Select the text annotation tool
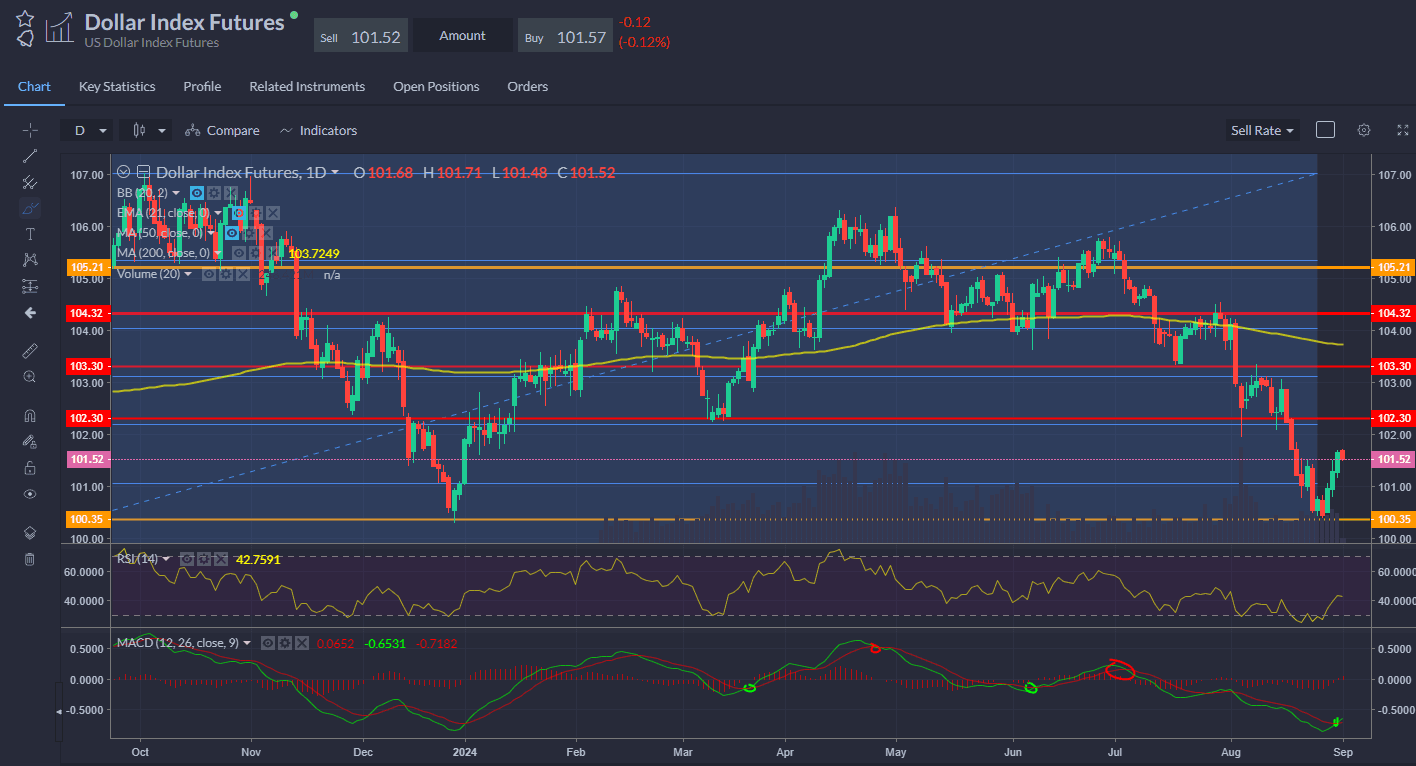Screen dimensions: 1416x766 point(30,234)
